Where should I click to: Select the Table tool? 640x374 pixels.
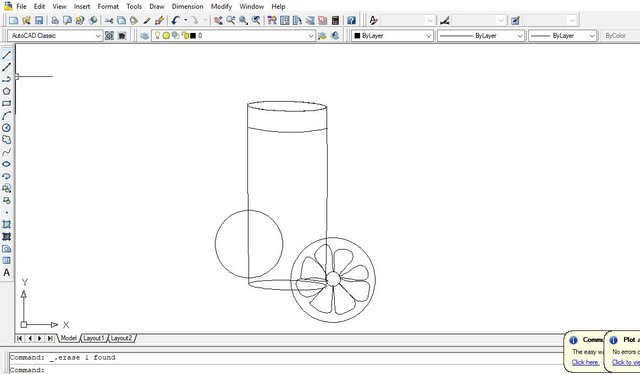pyautogui.click(x=7, y=260)
